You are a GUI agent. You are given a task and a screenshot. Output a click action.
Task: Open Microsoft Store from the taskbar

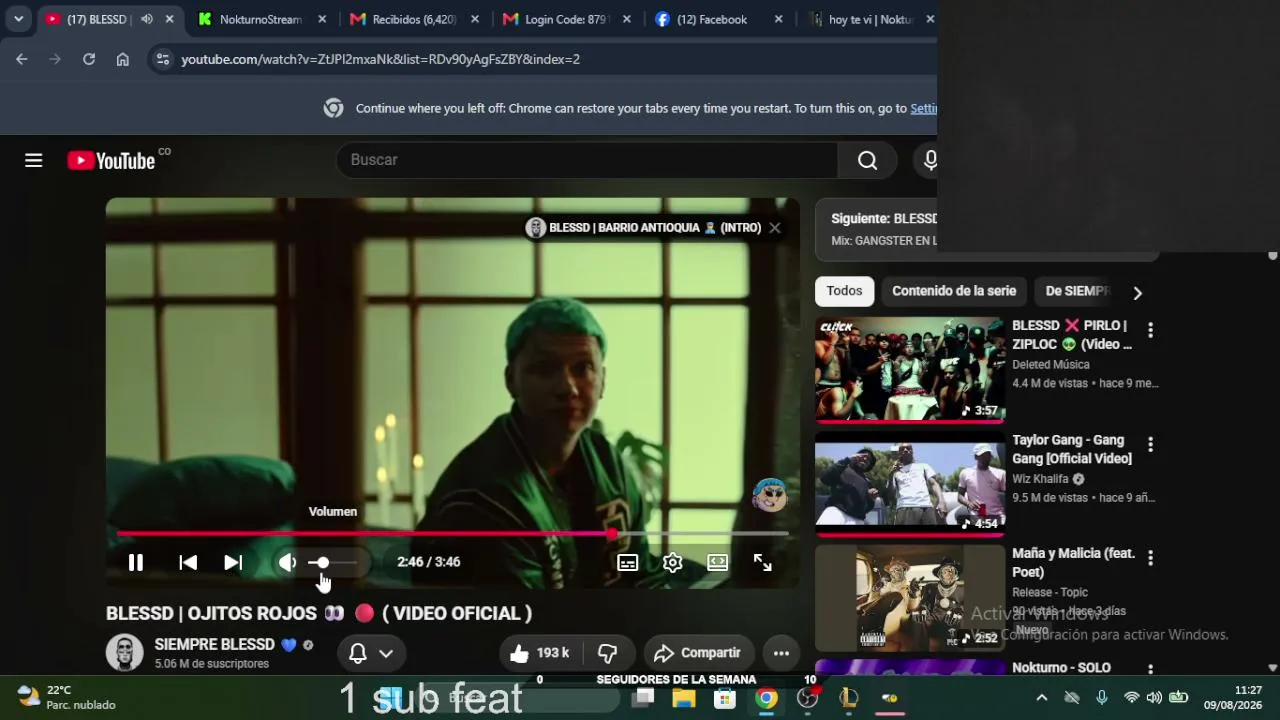coord(725,698)
